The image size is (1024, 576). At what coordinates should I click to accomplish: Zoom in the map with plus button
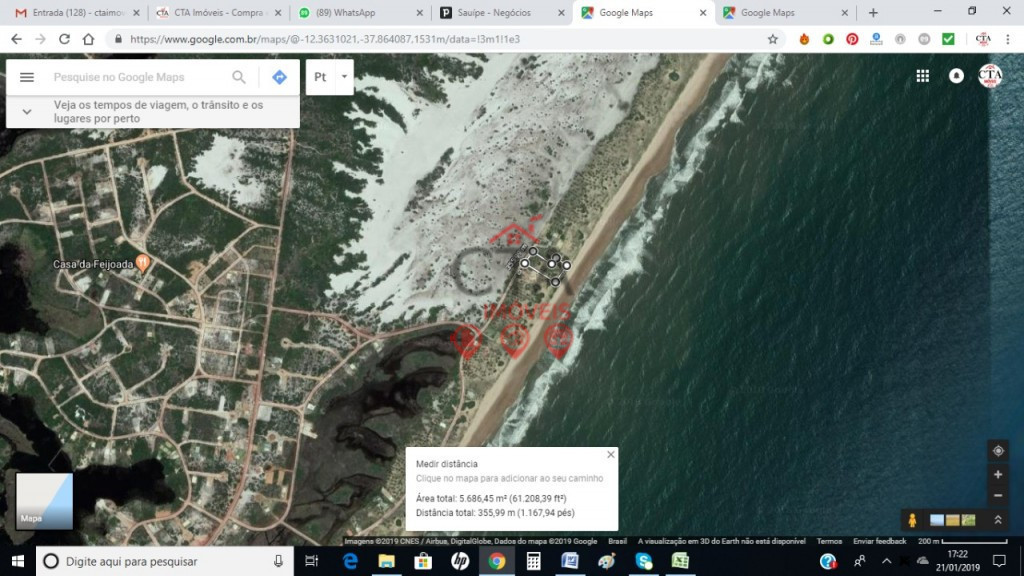tap(997, 475)
